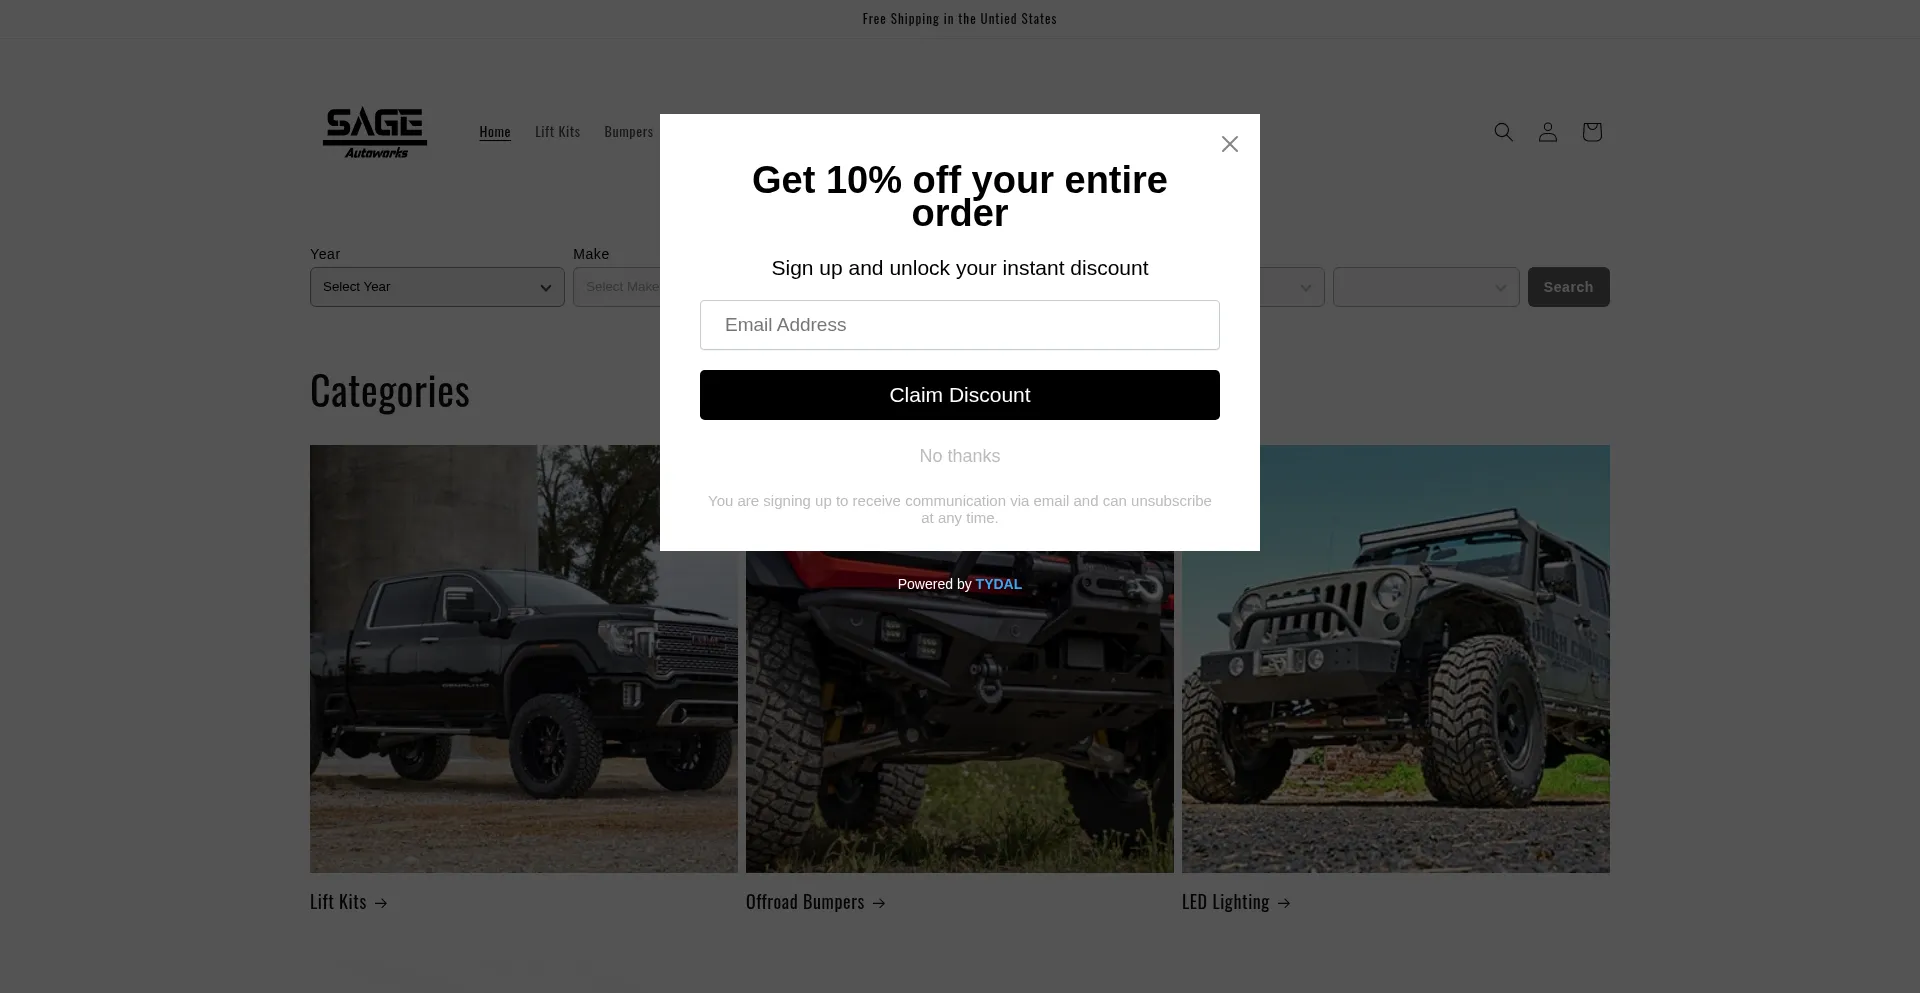Open the shopping cart icon

pyautogui.click(x=1591, y=132)
